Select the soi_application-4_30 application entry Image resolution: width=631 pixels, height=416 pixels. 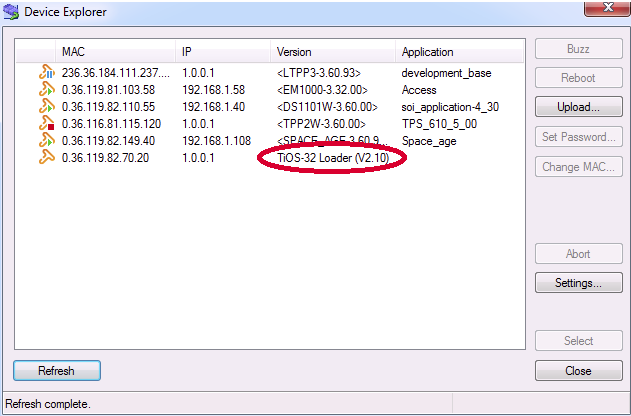[x=449, y=107]
